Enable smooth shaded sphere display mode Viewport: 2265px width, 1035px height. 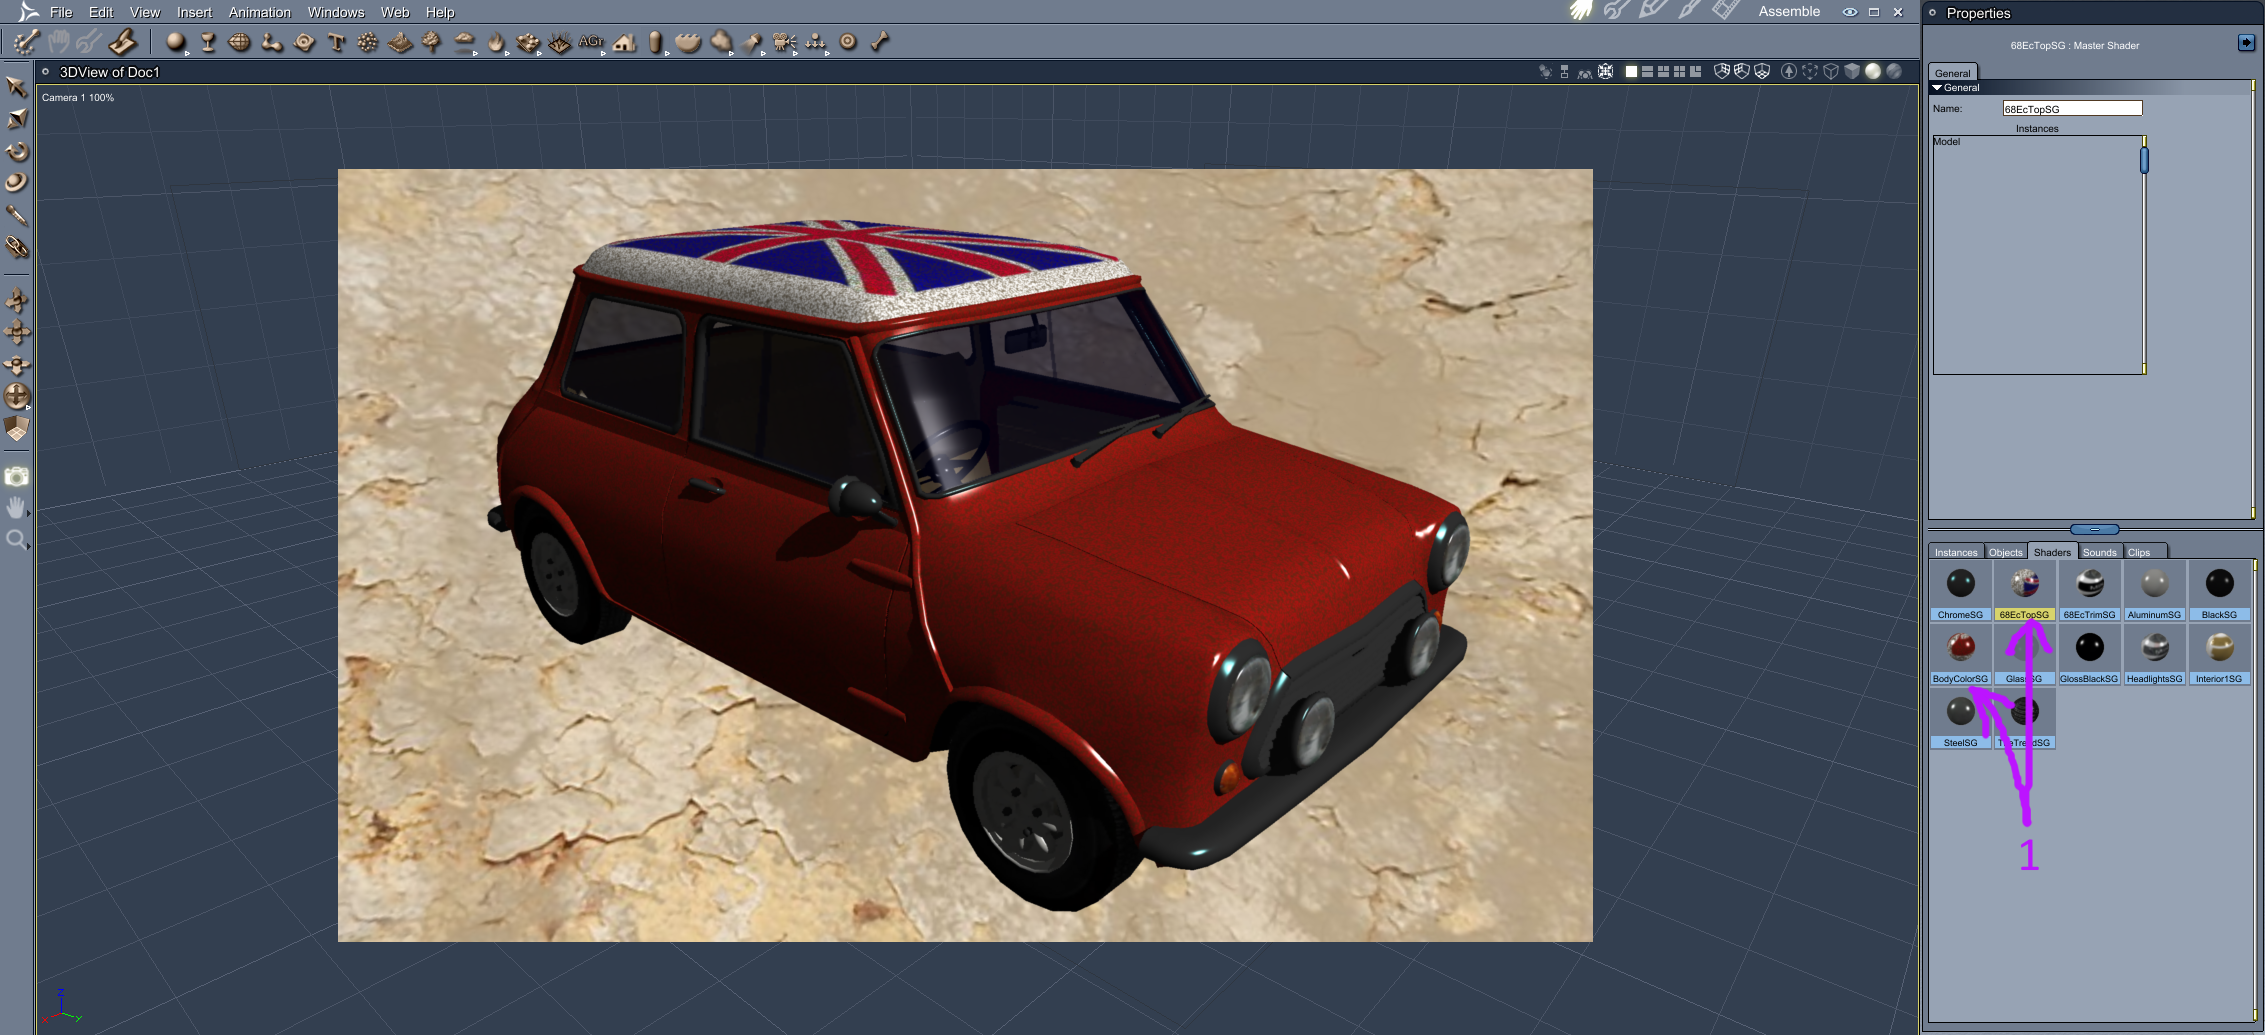click(x=1873, y=71)
